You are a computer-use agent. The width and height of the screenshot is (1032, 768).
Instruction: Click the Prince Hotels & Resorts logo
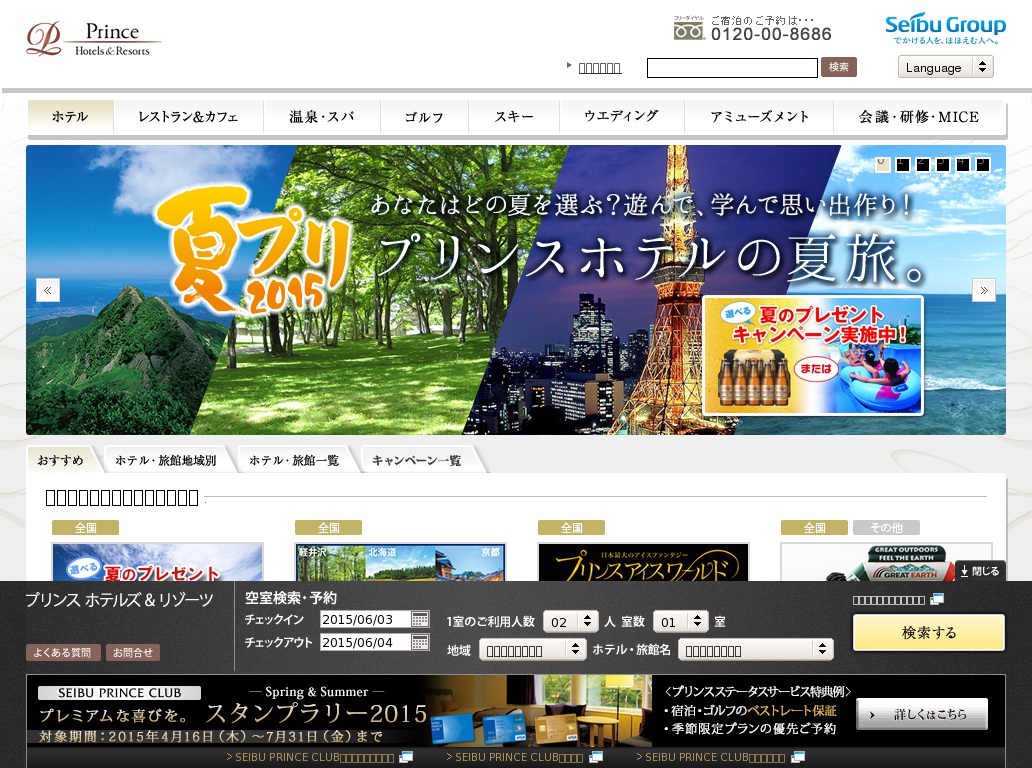tap(92, 39)
